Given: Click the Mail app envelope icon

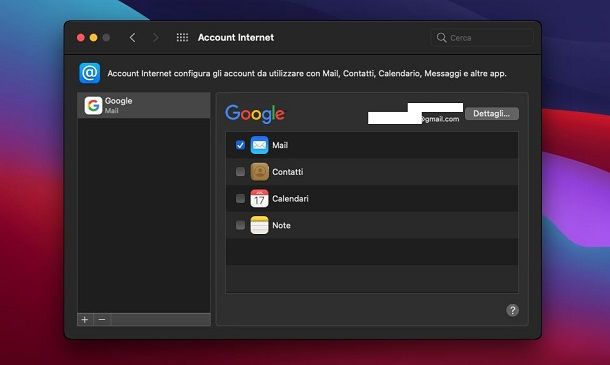Looking at the screenshot, I should tap(259, 145).
